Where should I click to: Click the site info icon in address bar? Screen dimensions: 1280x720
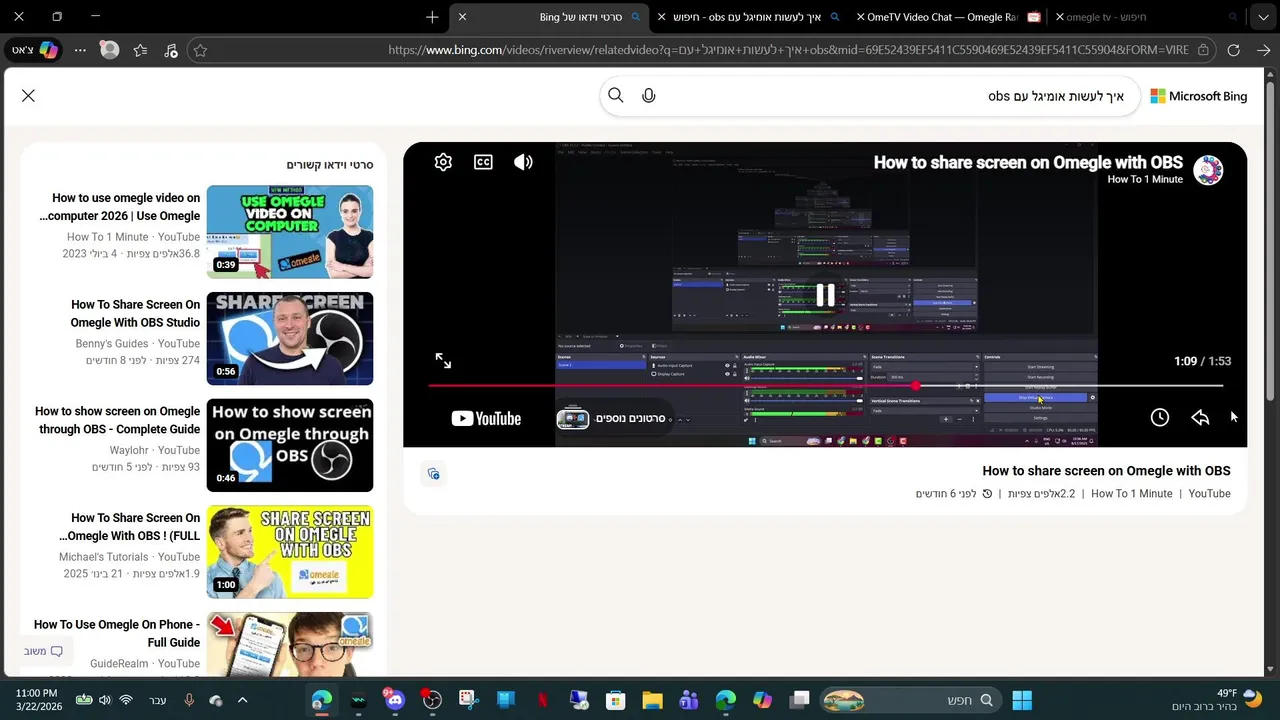click(1203, 50)
